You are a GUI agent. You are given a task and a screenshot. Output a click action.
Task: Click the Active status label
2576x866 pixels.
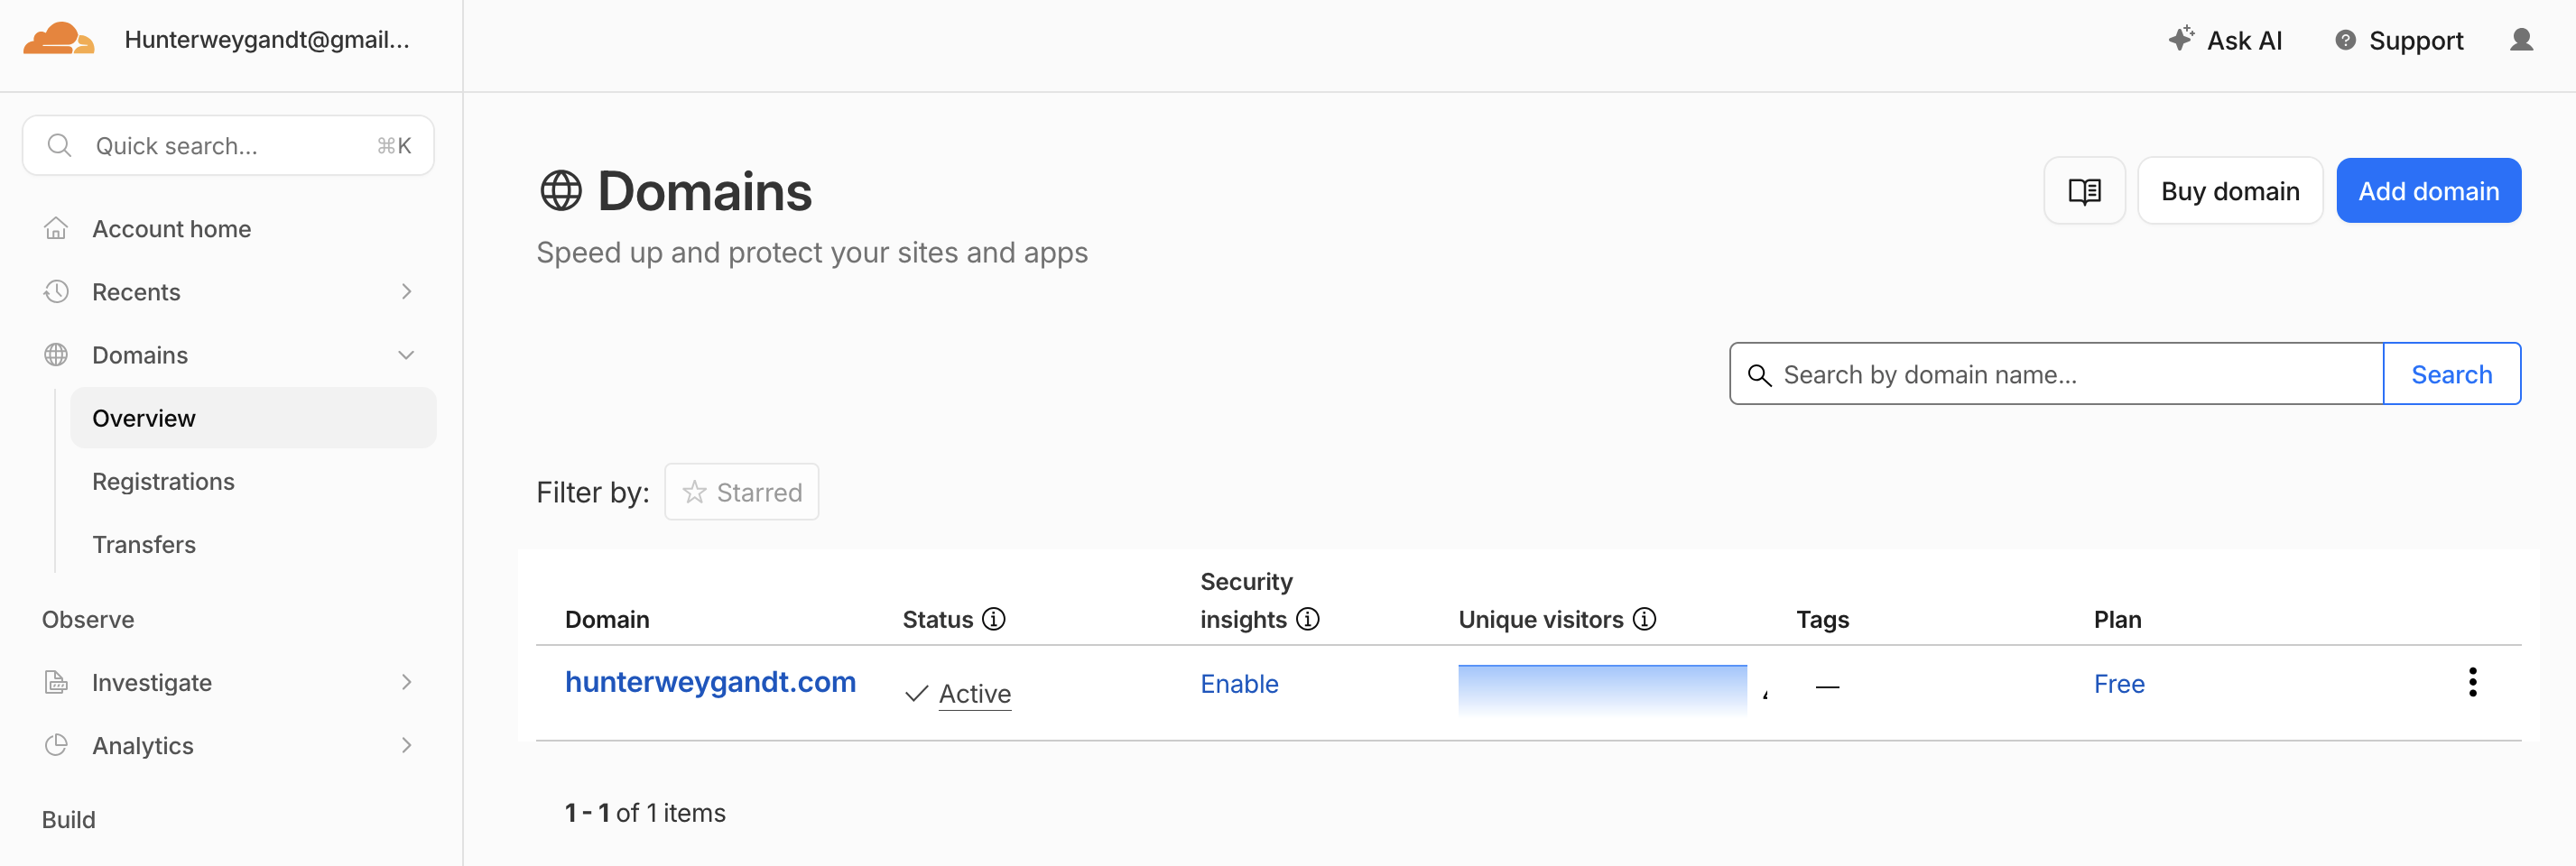click(975, 693)
